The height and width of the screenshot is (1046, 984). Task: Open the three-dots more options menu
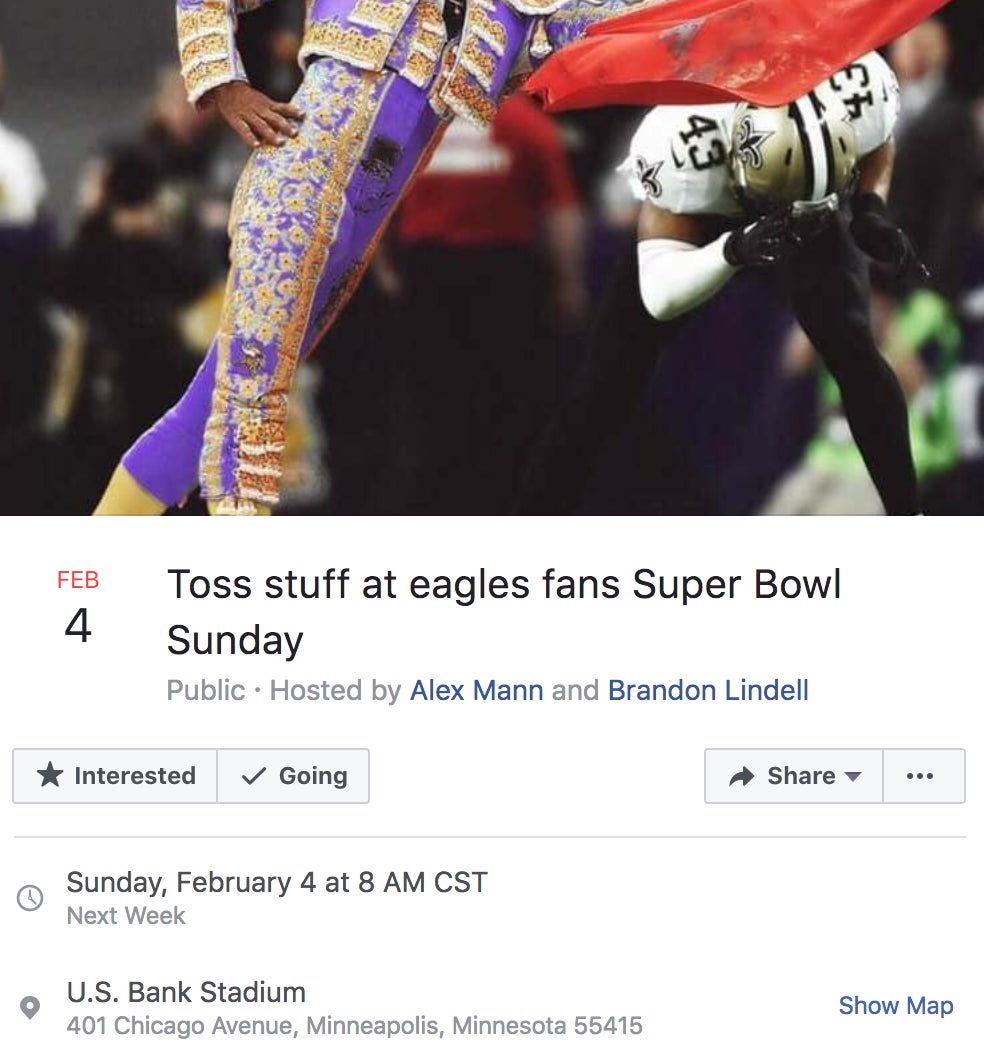click(923, 776)
